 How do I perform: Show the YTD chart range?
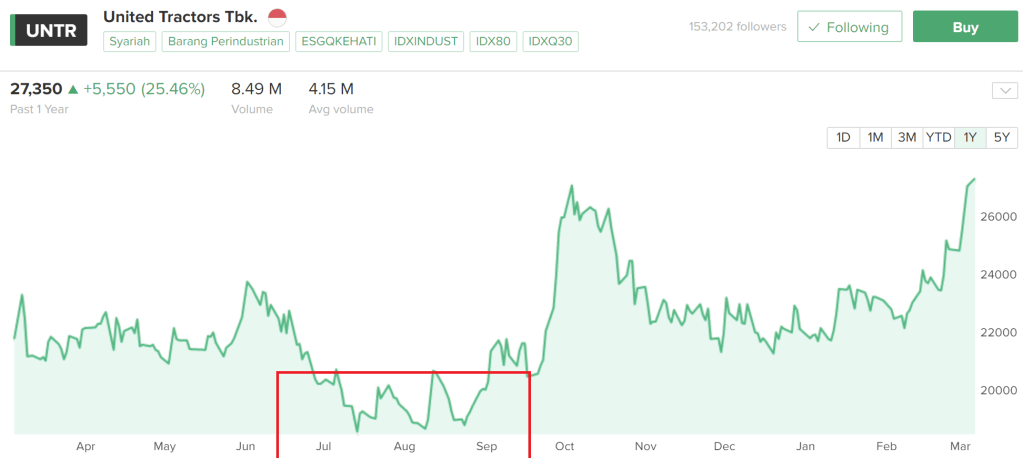(938, 137)
